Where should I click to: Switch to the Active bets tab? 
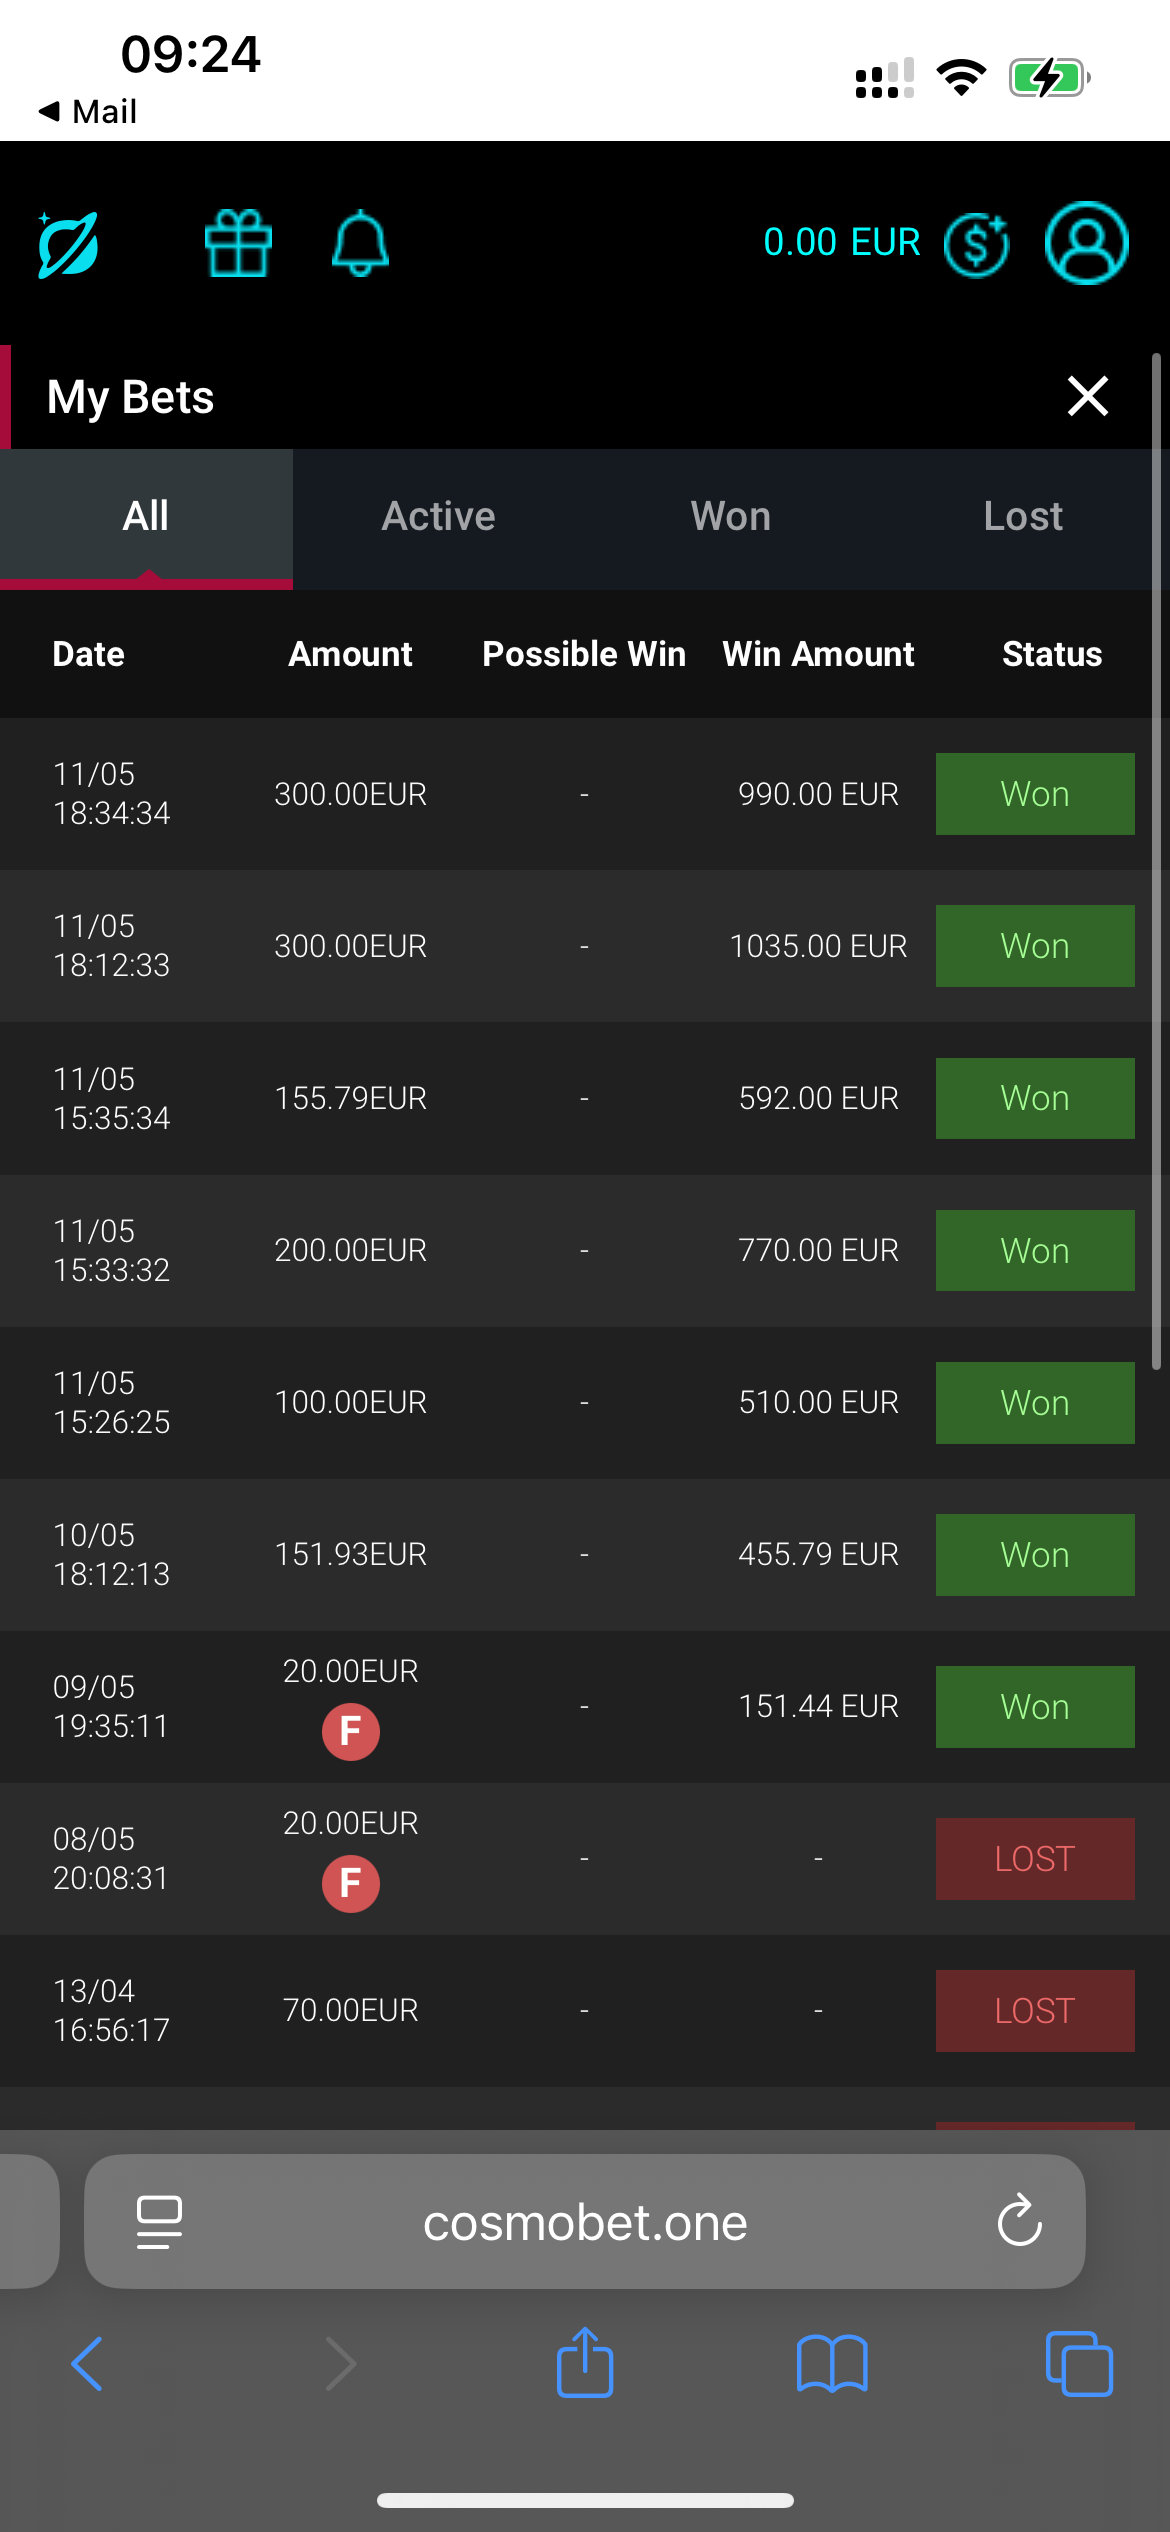point(438,517)
